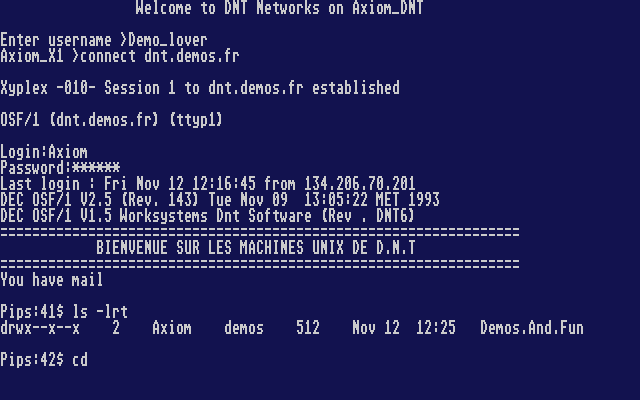
Task: Click the 'Welcome to DNT Networks' banner line
Action: pos(280,8)
